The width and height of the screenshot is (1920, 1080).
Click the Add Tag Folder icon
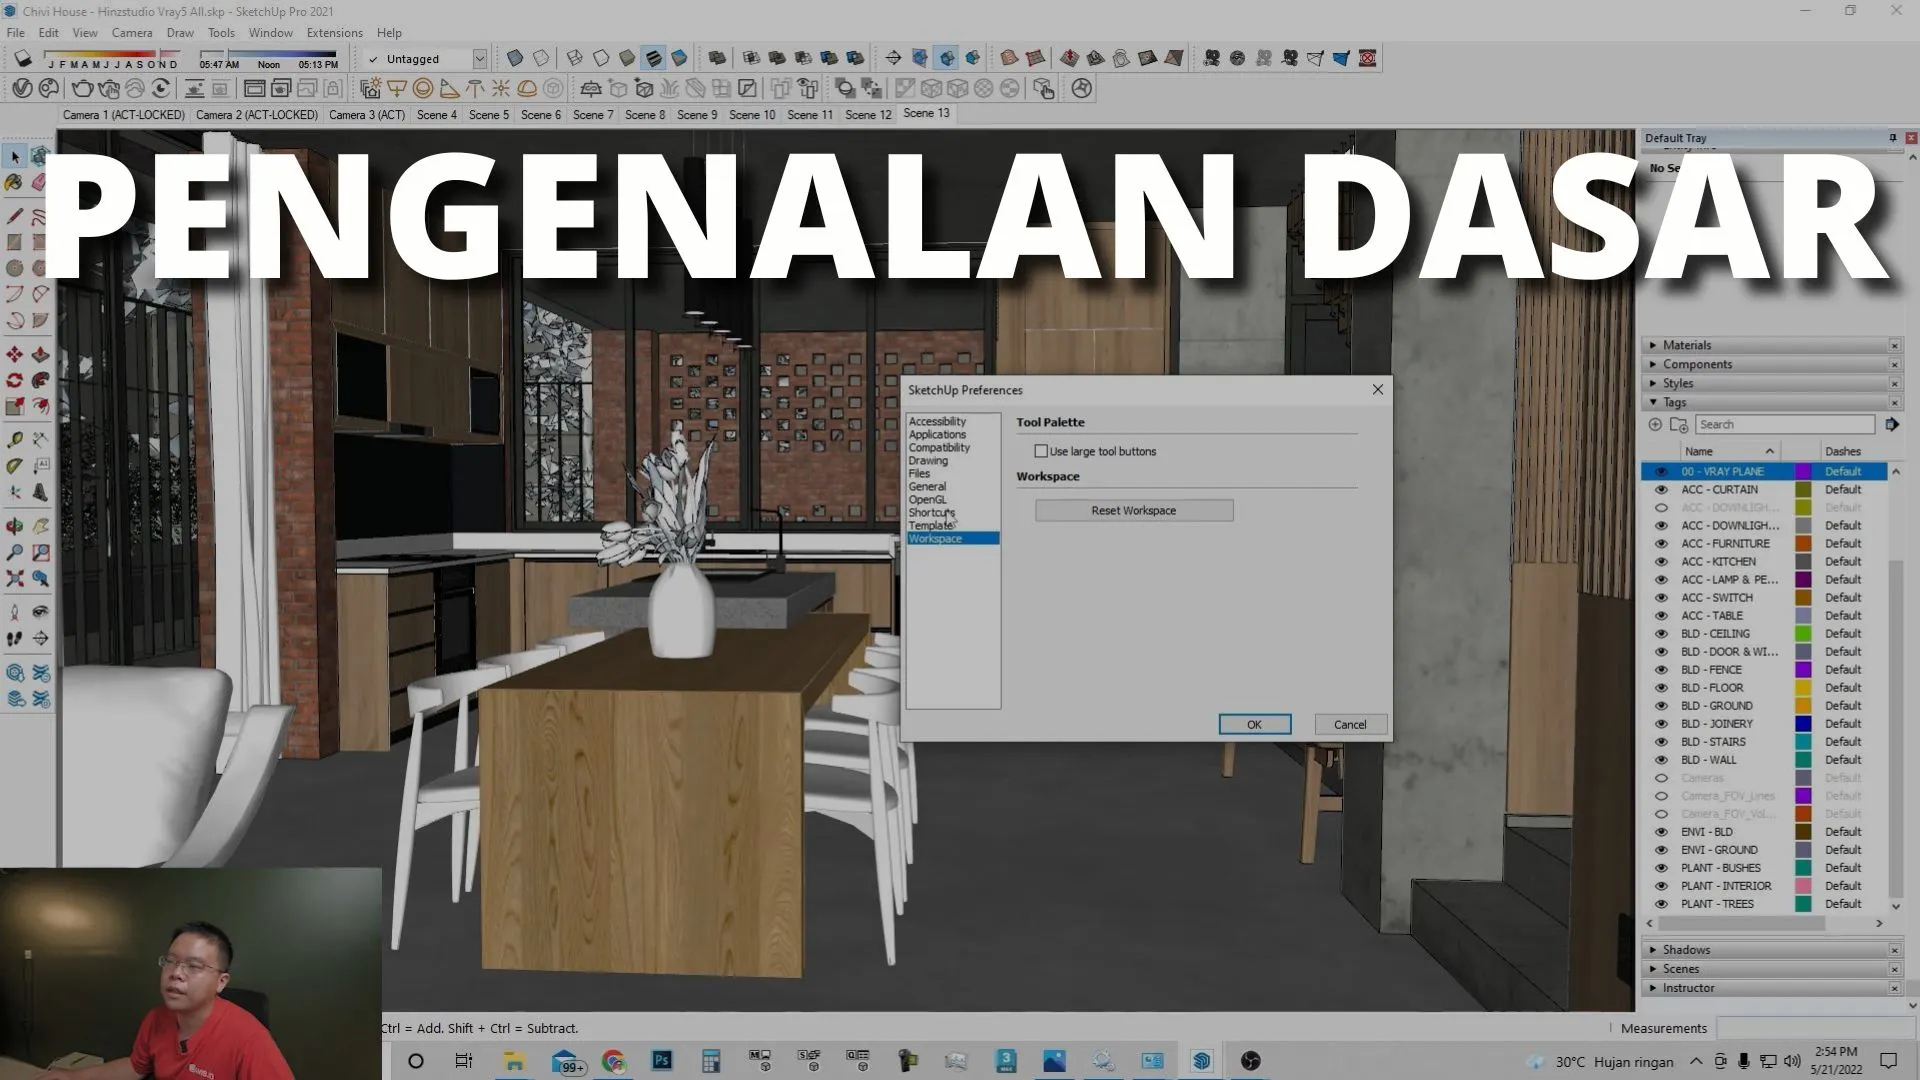tap(1679, 425)
